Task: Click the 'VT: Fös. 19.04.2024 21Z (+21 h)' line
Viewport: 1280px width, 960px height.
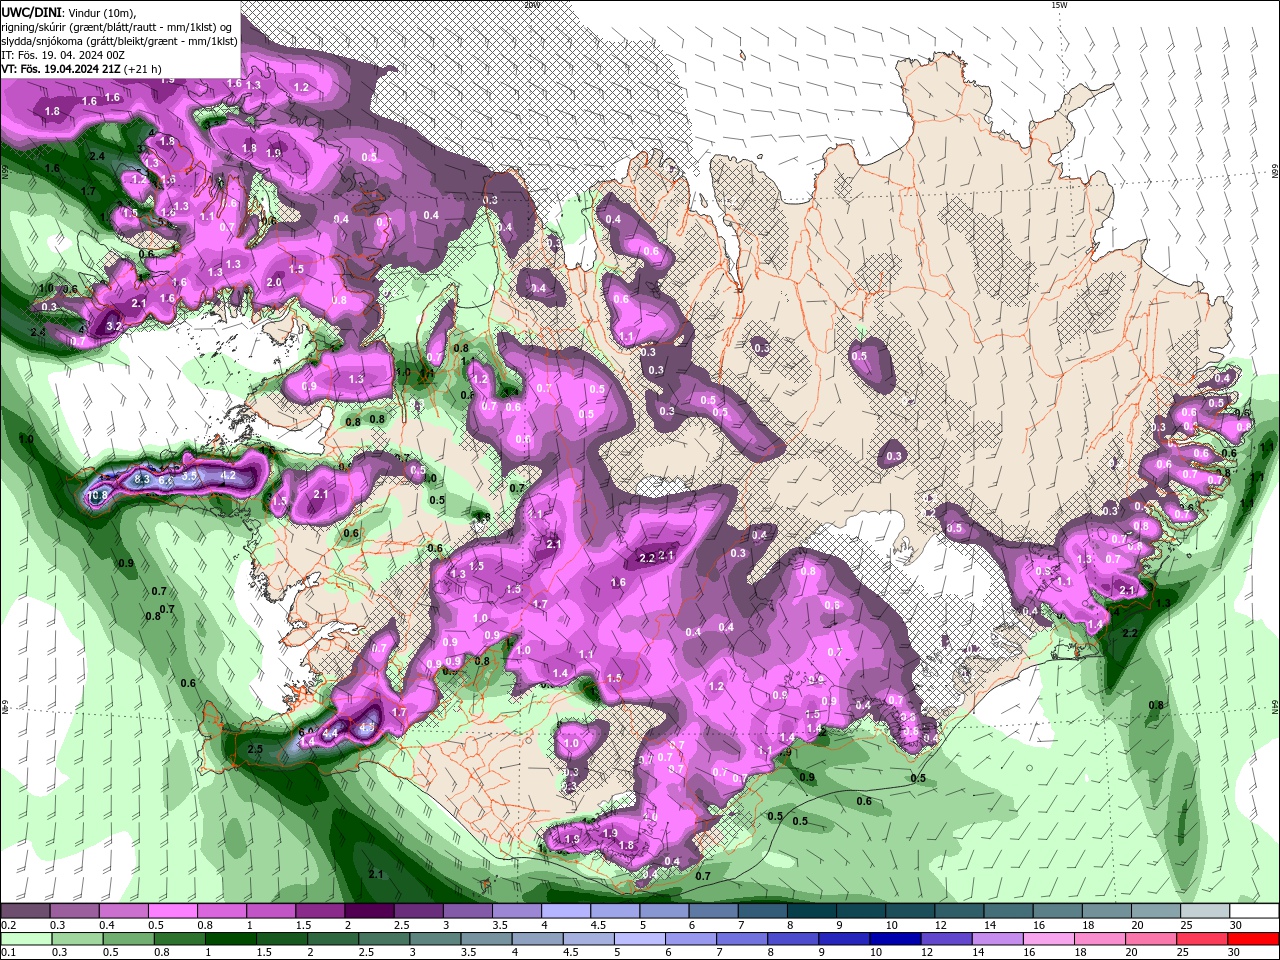Action: [81, 68]
